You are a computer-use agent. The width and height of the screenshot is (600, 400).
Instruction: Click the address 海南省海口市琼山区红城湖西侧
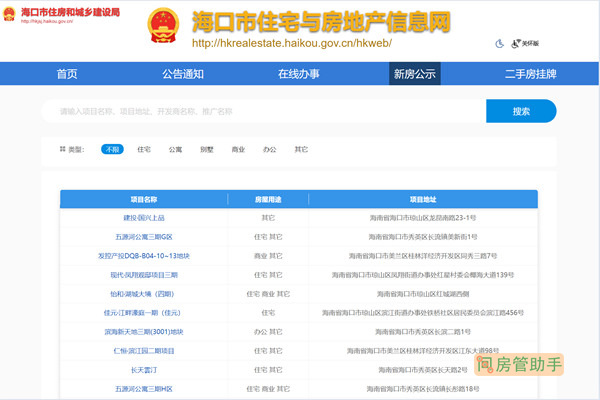point(423,294)
